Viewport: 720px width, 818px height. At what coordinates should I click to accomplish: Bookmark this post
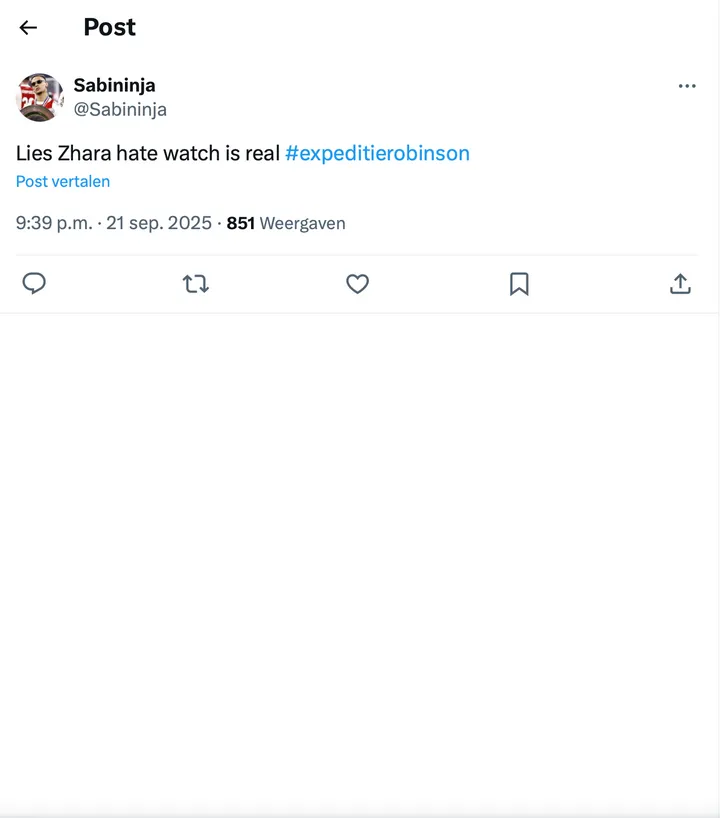[x=519, y=284]
